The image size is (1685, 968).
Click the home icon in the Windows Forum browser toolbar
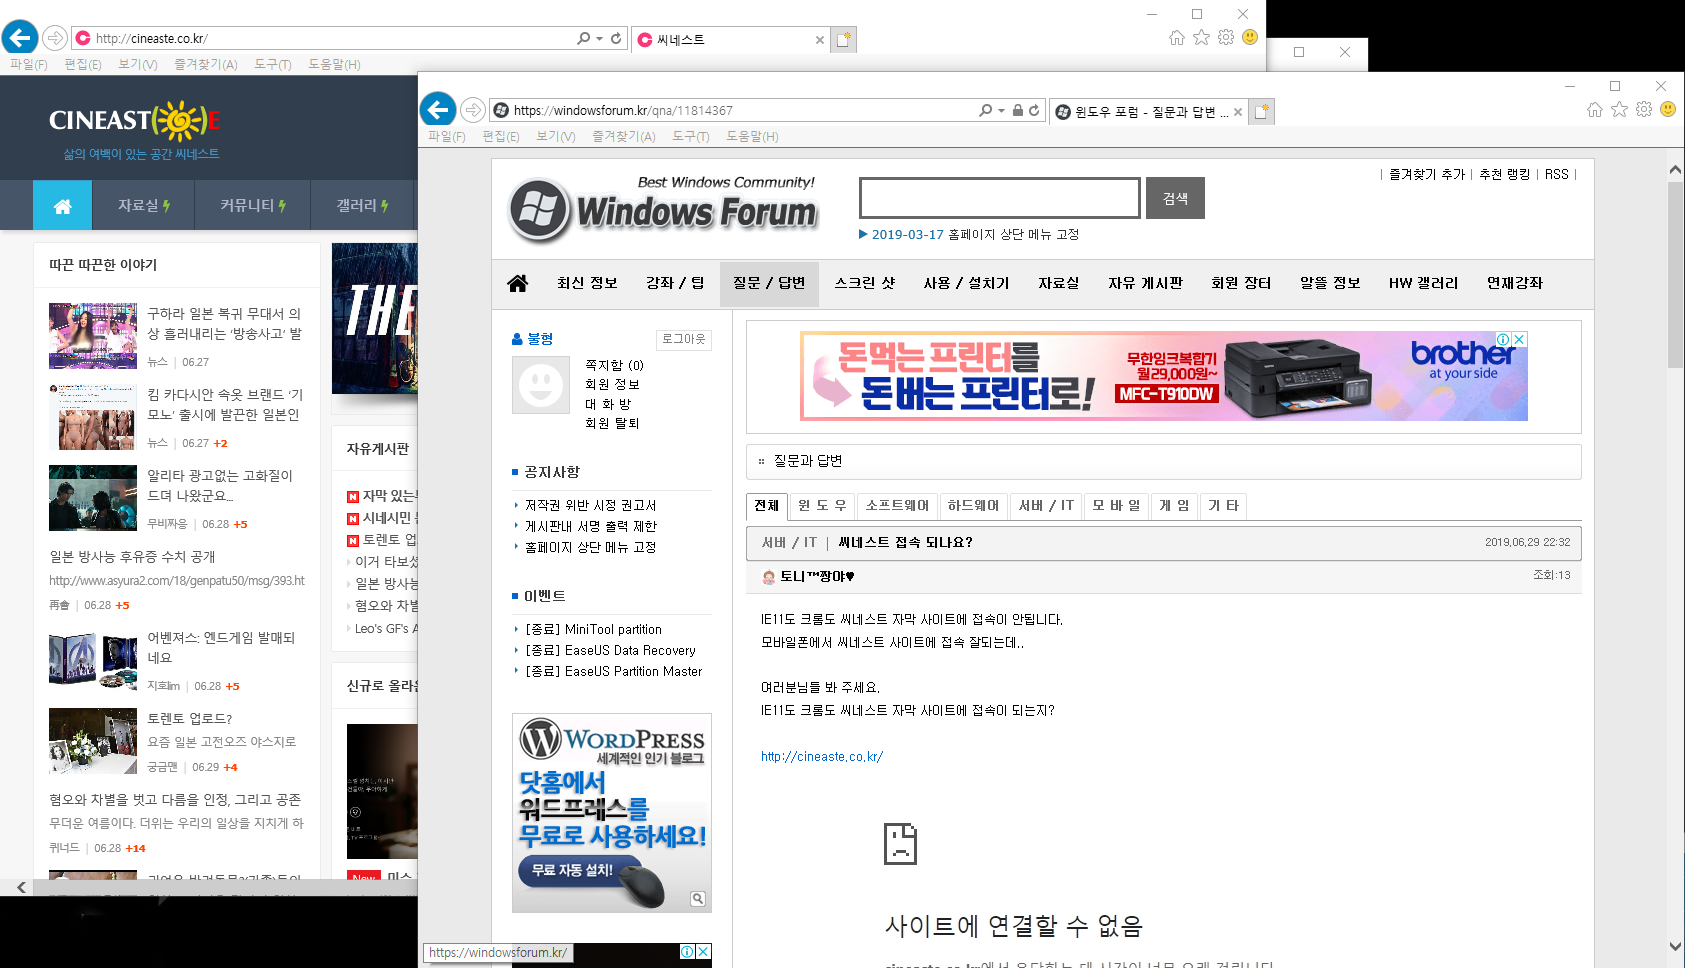tap(1595, 109)
